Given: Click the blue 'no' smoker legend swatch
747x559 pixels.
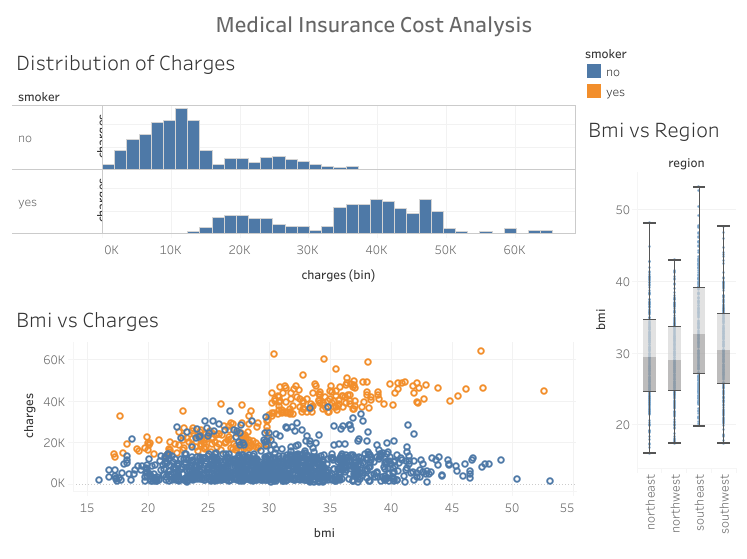Looking at the screenshot, I should [x=594, y=72].
